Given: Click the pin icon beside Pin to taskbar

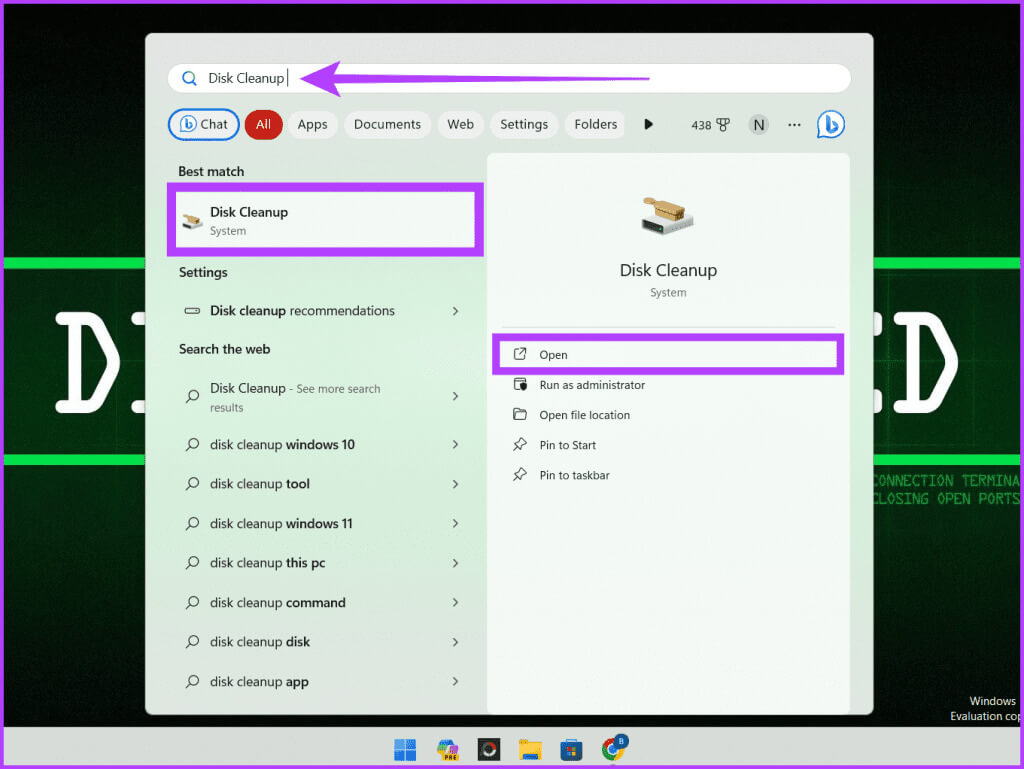Looking at the screenshot, I should coord(520,475).
